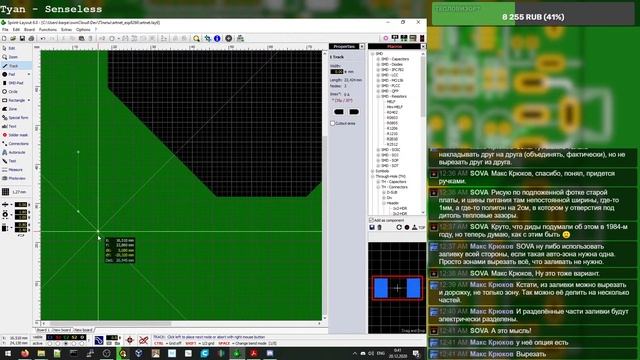Viewport: 640px width, 360px height.
Task: Open the Properties panel dropdown arrow
Action: pos(362,47)
